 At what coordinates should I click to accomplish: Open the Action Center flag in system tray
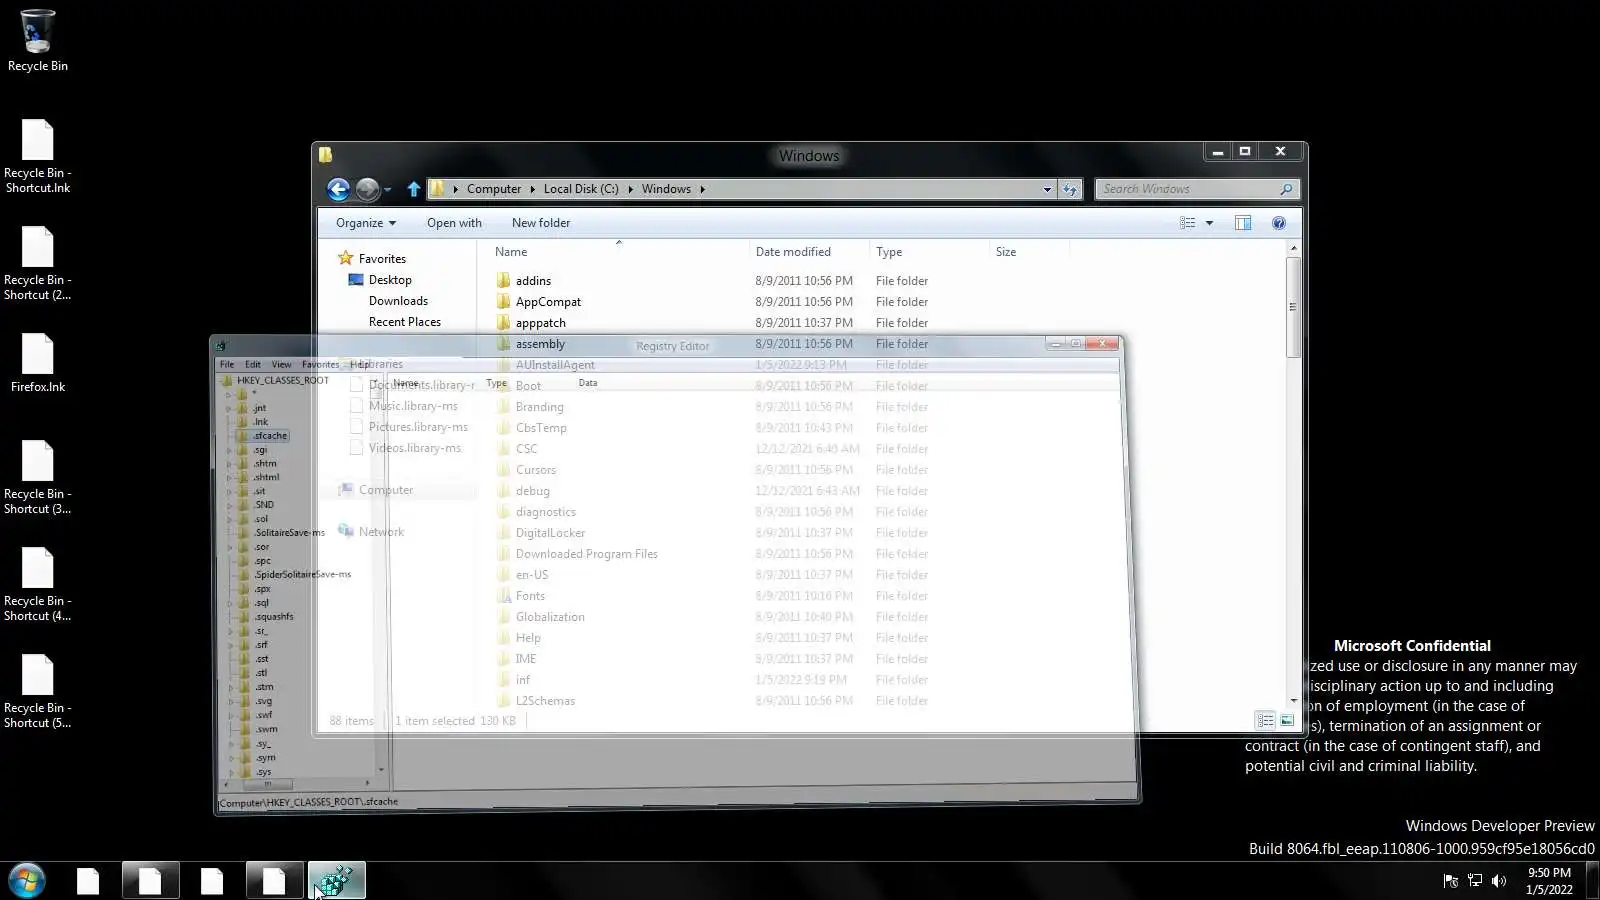tap(1451, 881)
